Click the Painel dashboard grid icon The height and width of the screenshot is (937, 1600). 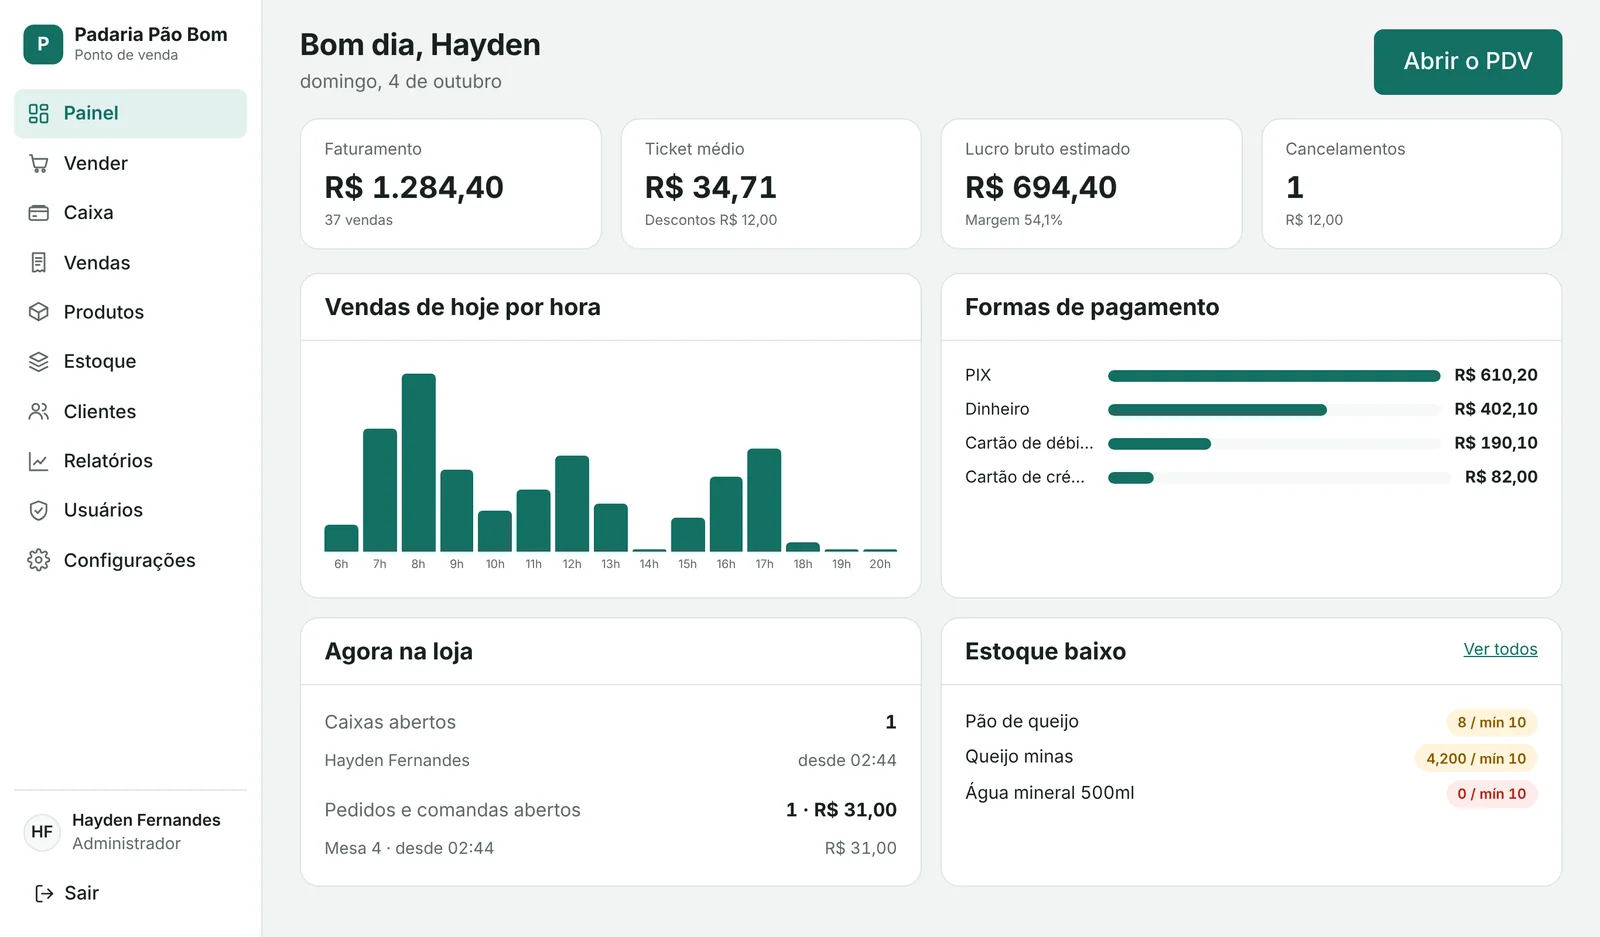pos(39,114)
